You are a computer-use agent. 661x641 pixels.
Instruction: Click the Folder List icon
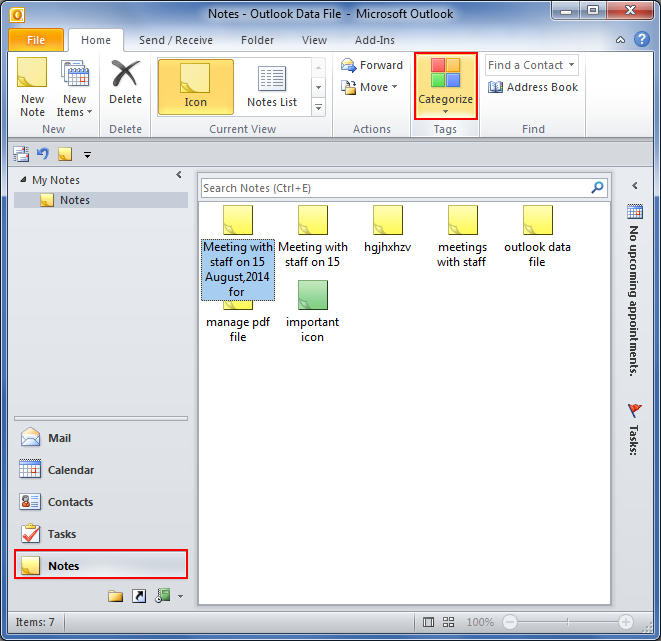click(115, 596)
